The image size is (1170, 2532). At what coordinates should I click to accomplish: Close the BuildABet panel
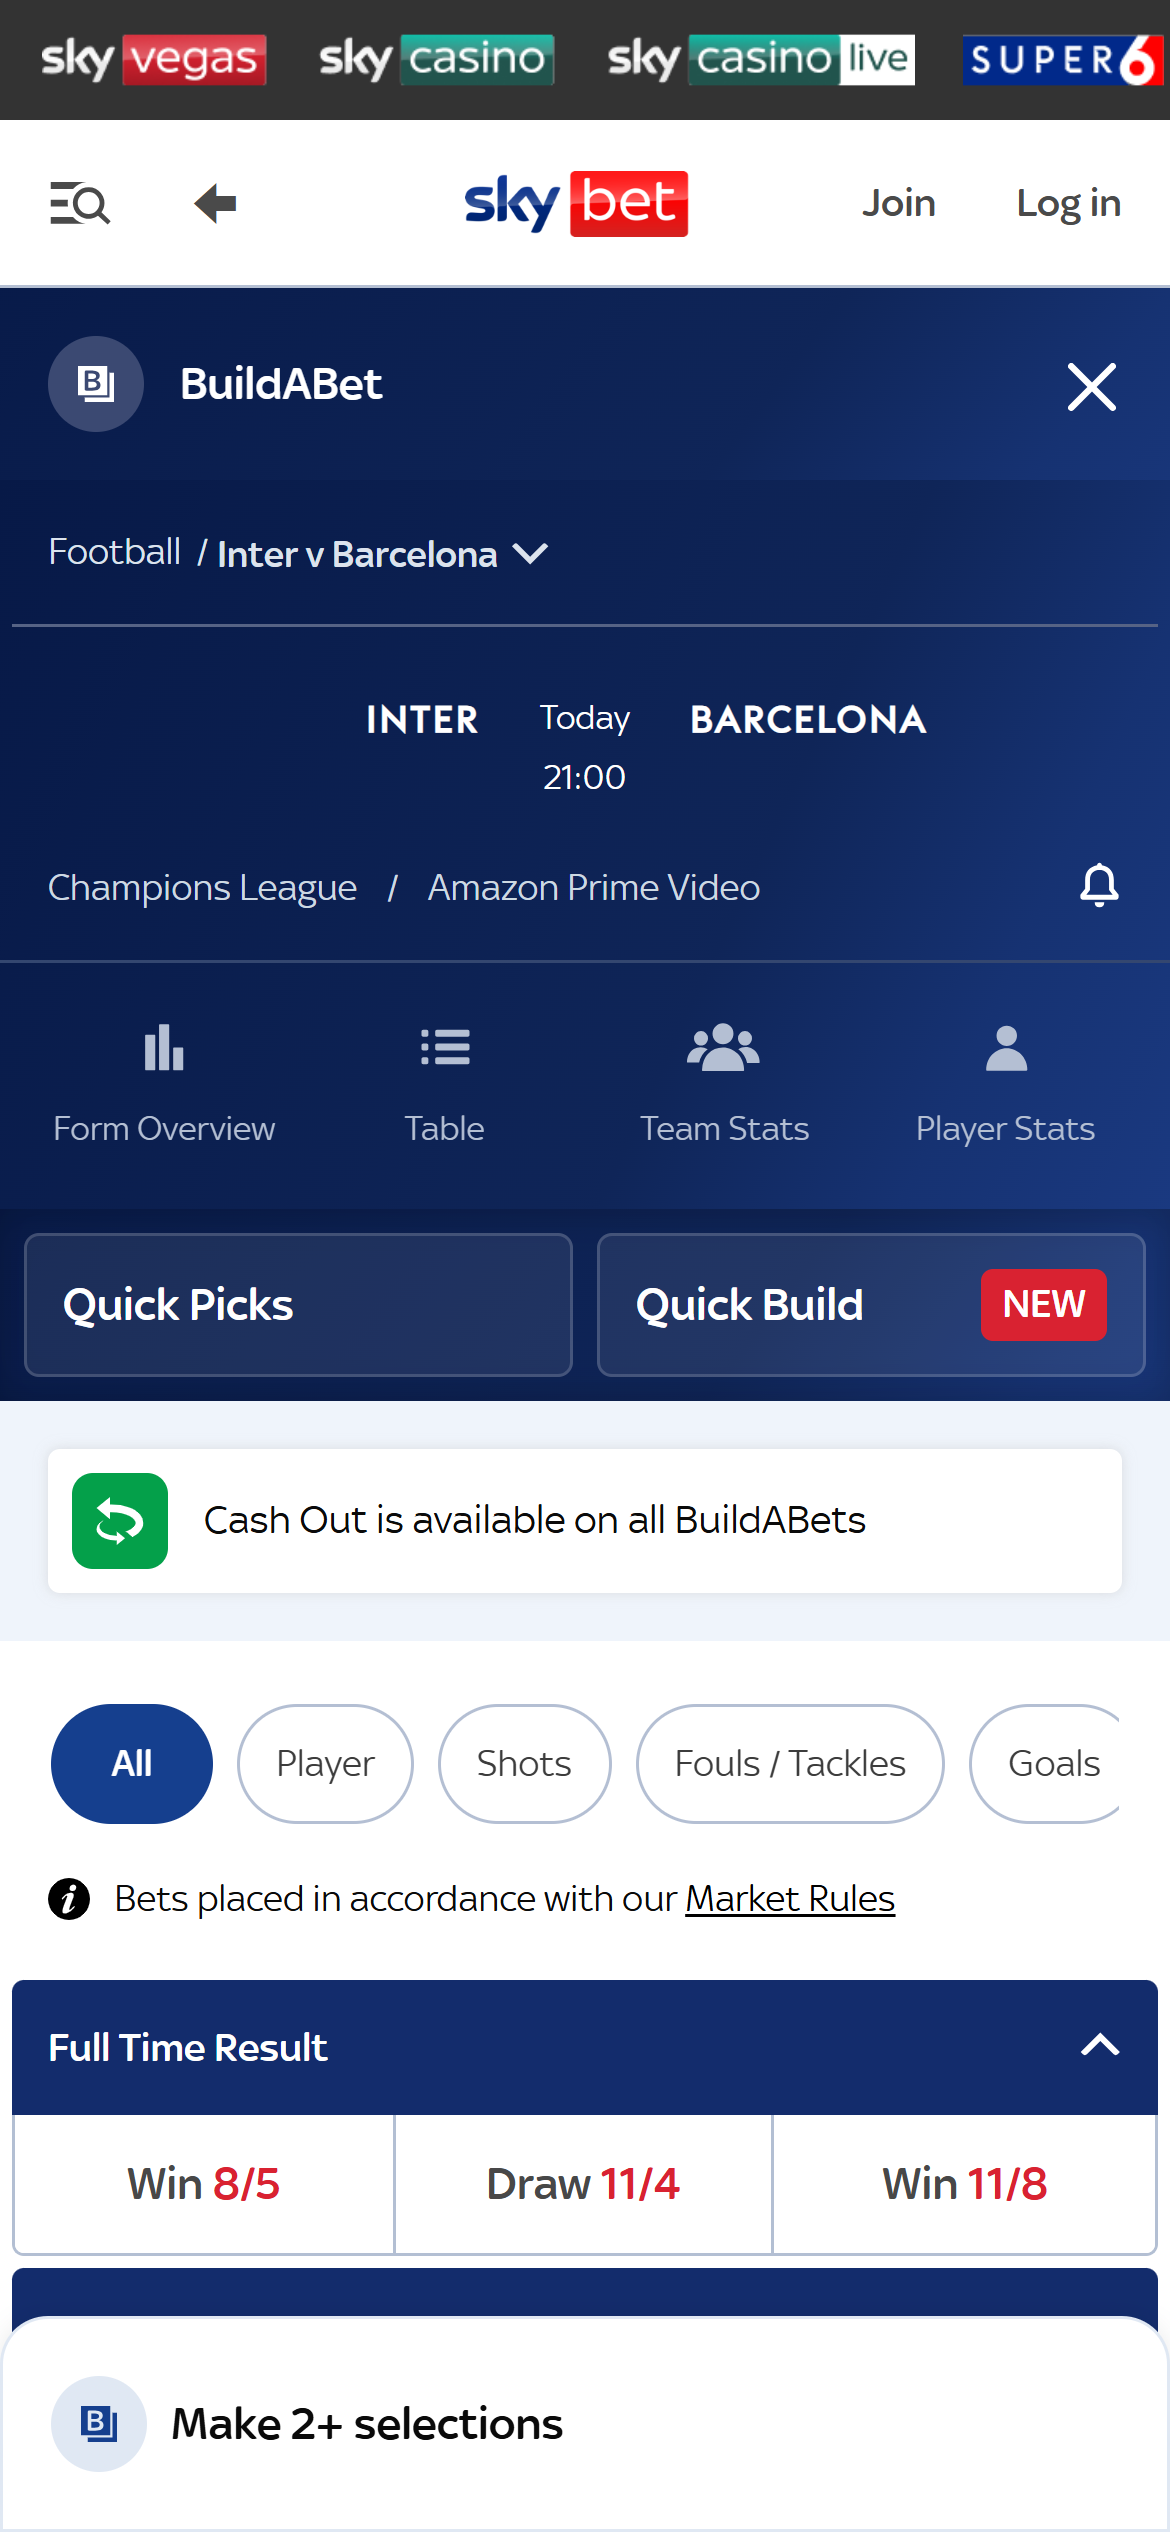click(1091, 386)
